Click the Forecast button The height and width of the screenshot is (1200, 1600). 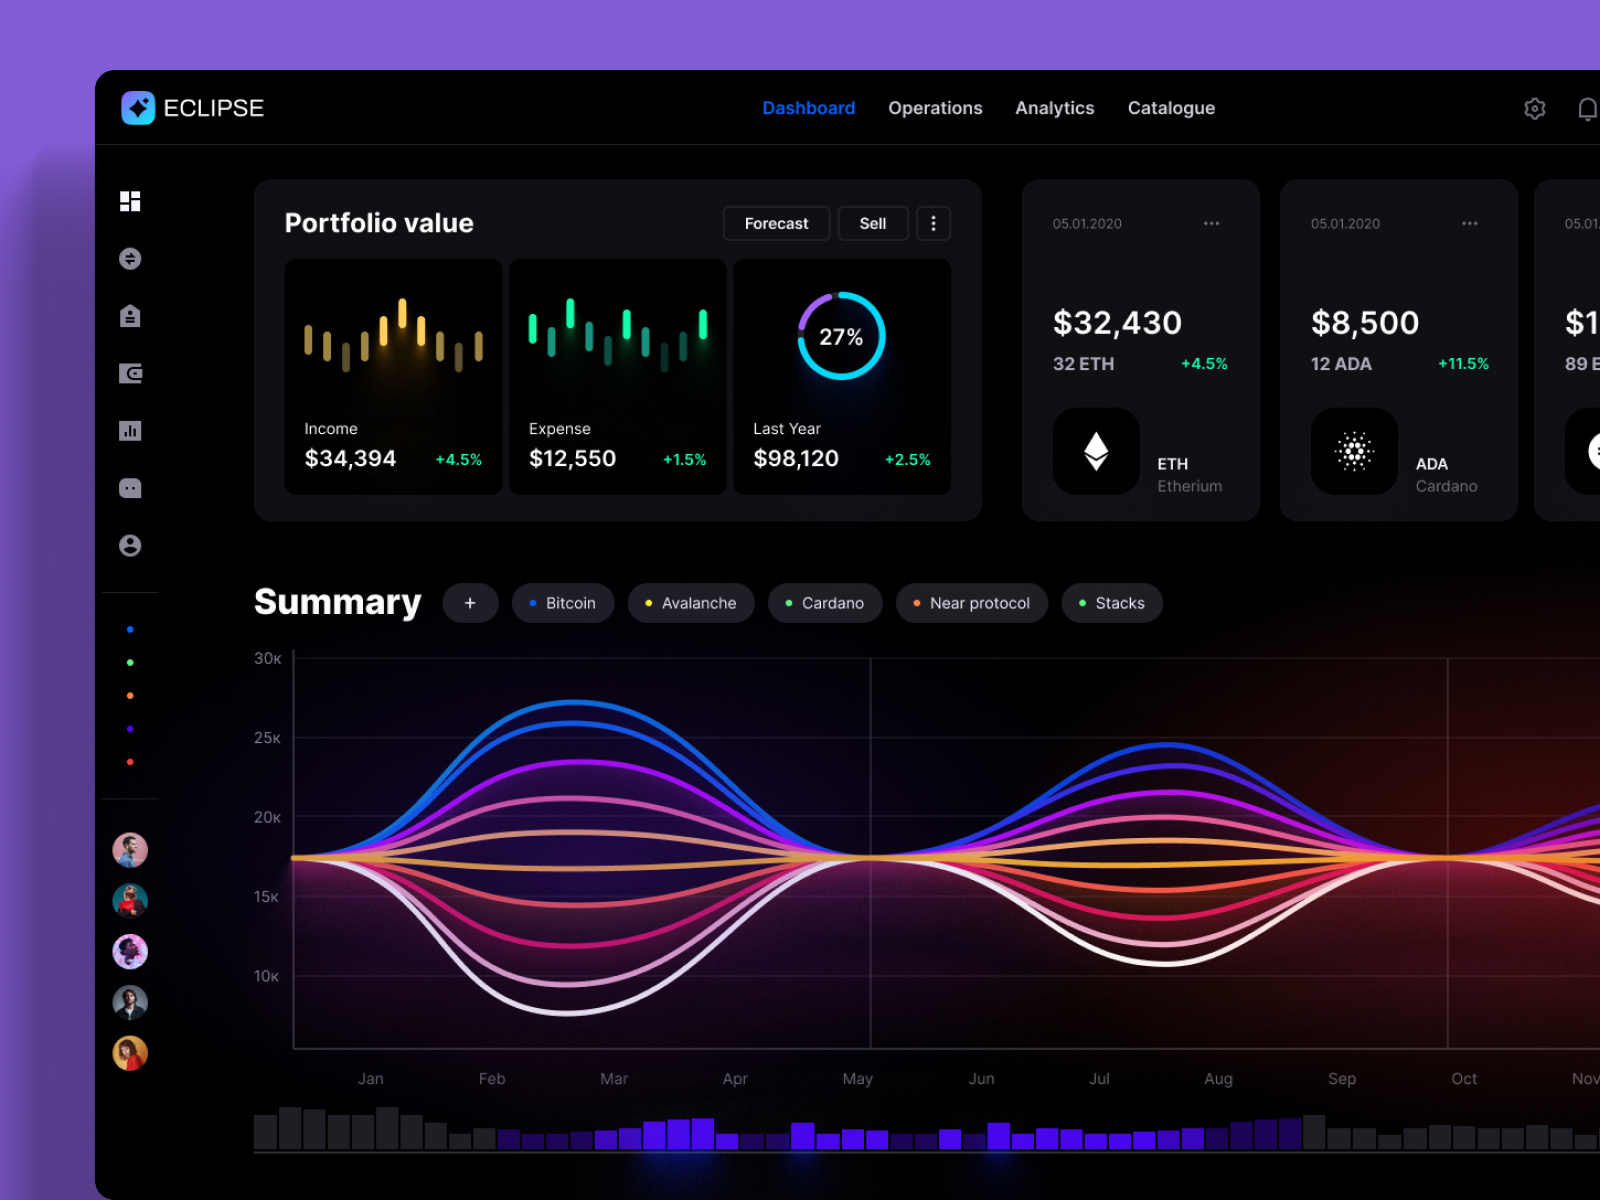point(776,223)
